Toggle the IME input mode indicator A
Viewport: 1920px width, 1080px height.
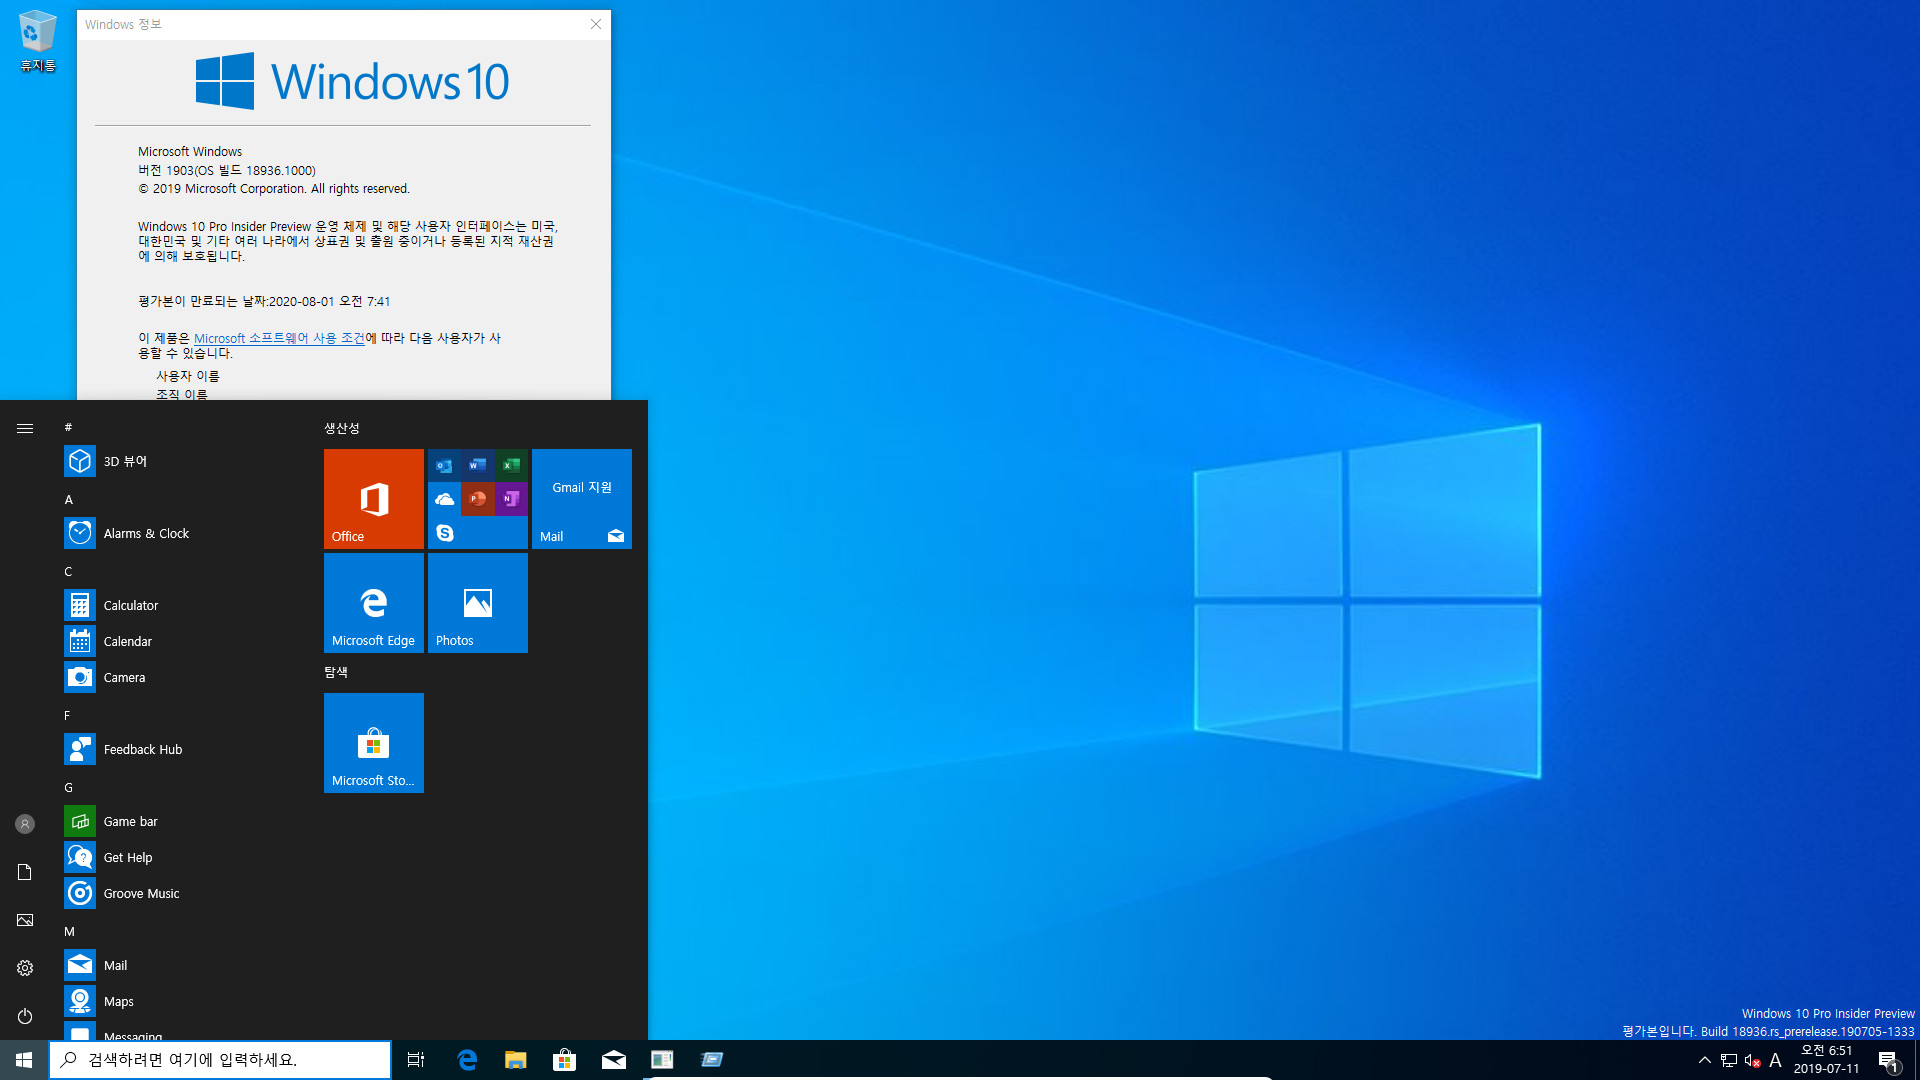click(1776, 1060)
